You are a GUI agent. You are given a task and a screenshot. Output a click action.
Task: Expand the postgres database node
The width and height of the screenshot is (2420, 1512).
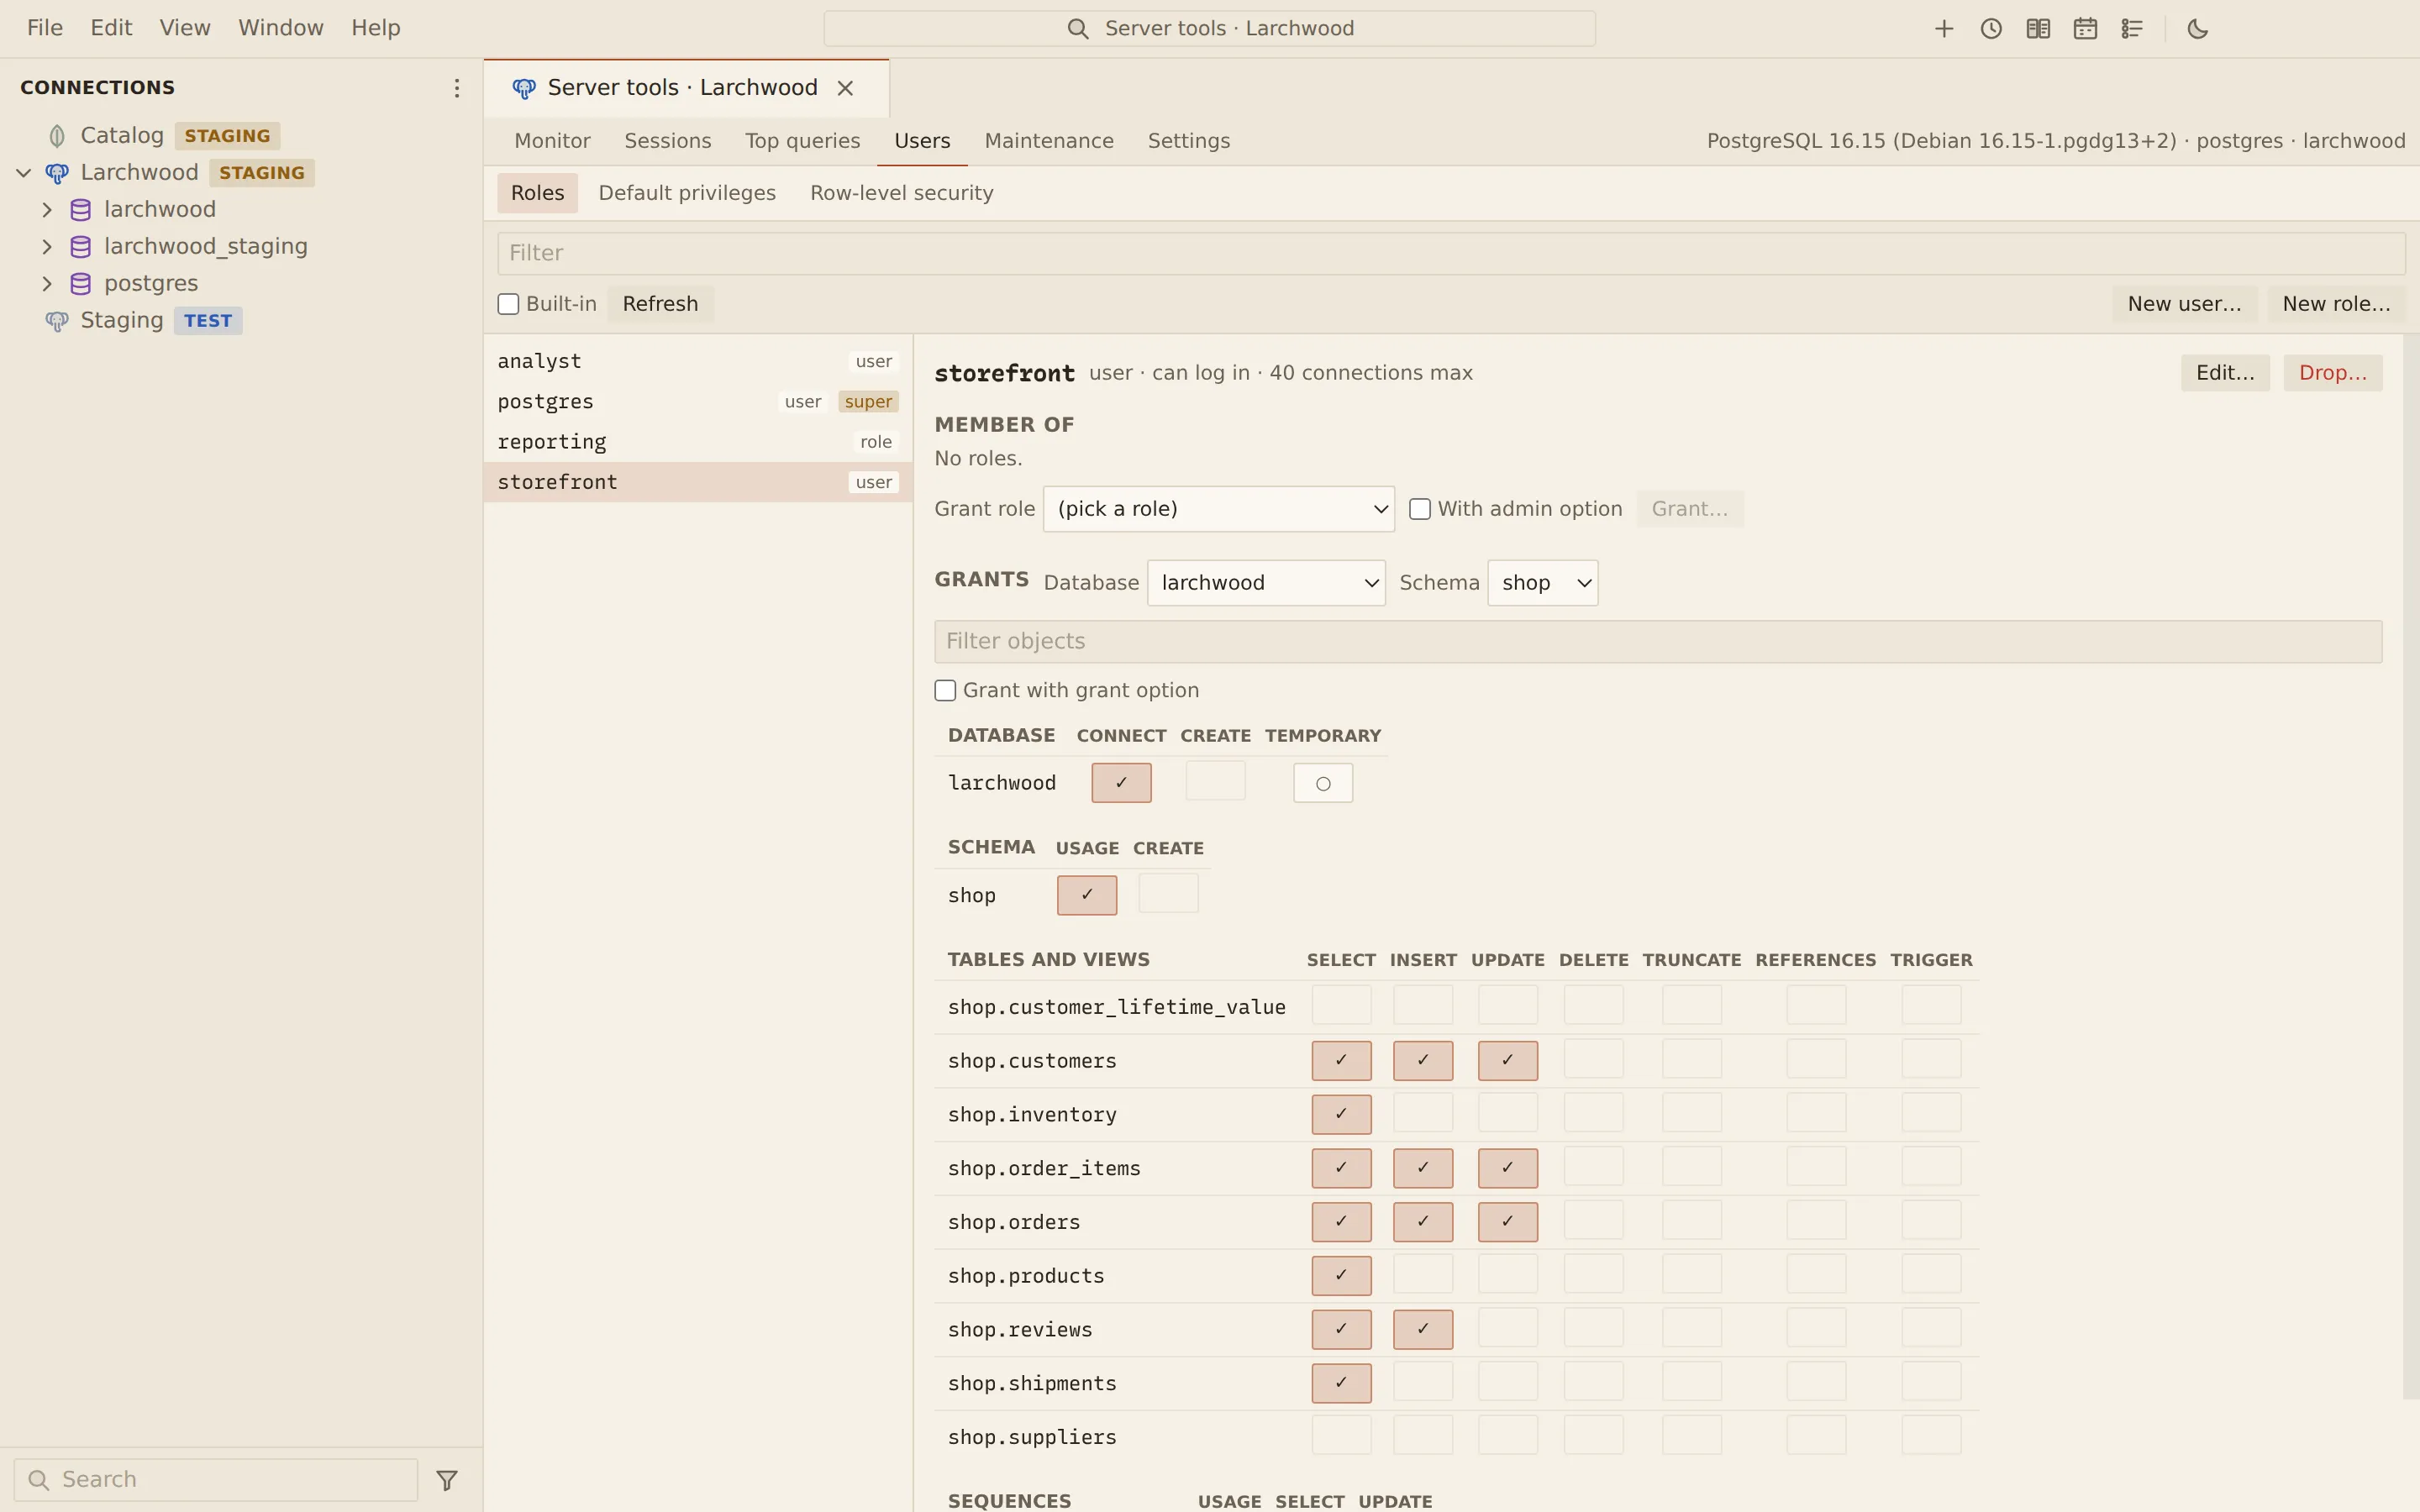(47, 284)
